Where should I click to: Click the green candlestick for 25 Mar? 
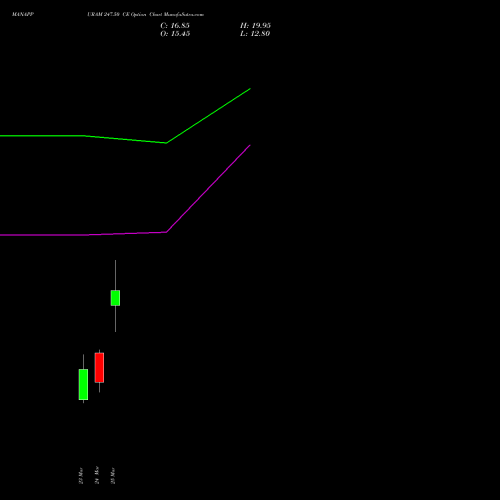[115, 298]
